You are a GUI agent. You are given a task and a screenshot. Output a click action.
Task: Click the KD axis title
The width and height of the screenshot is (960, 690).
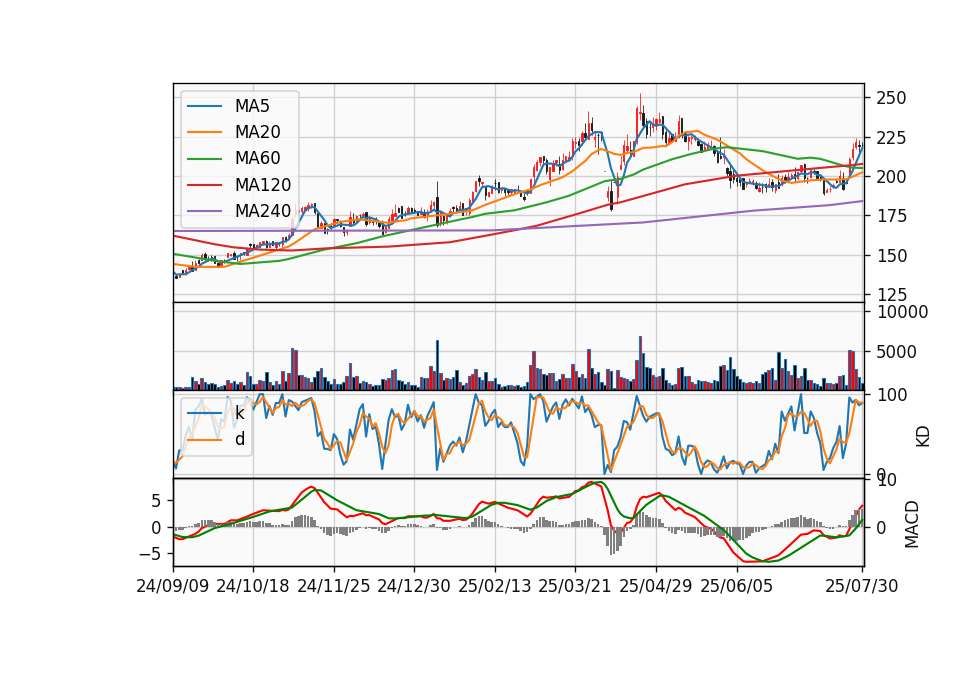[x=923, y=437]
